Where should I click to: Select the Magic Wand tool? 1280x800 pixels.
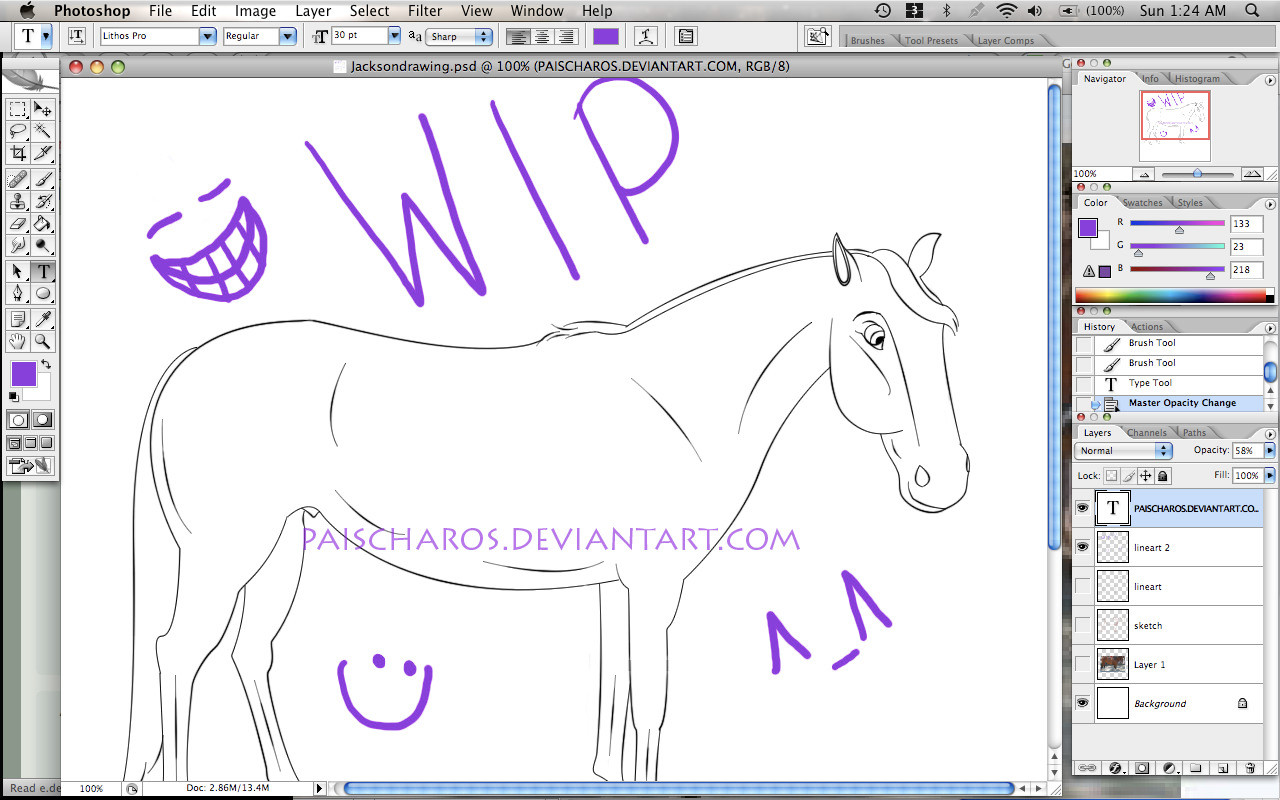point(43,132)
